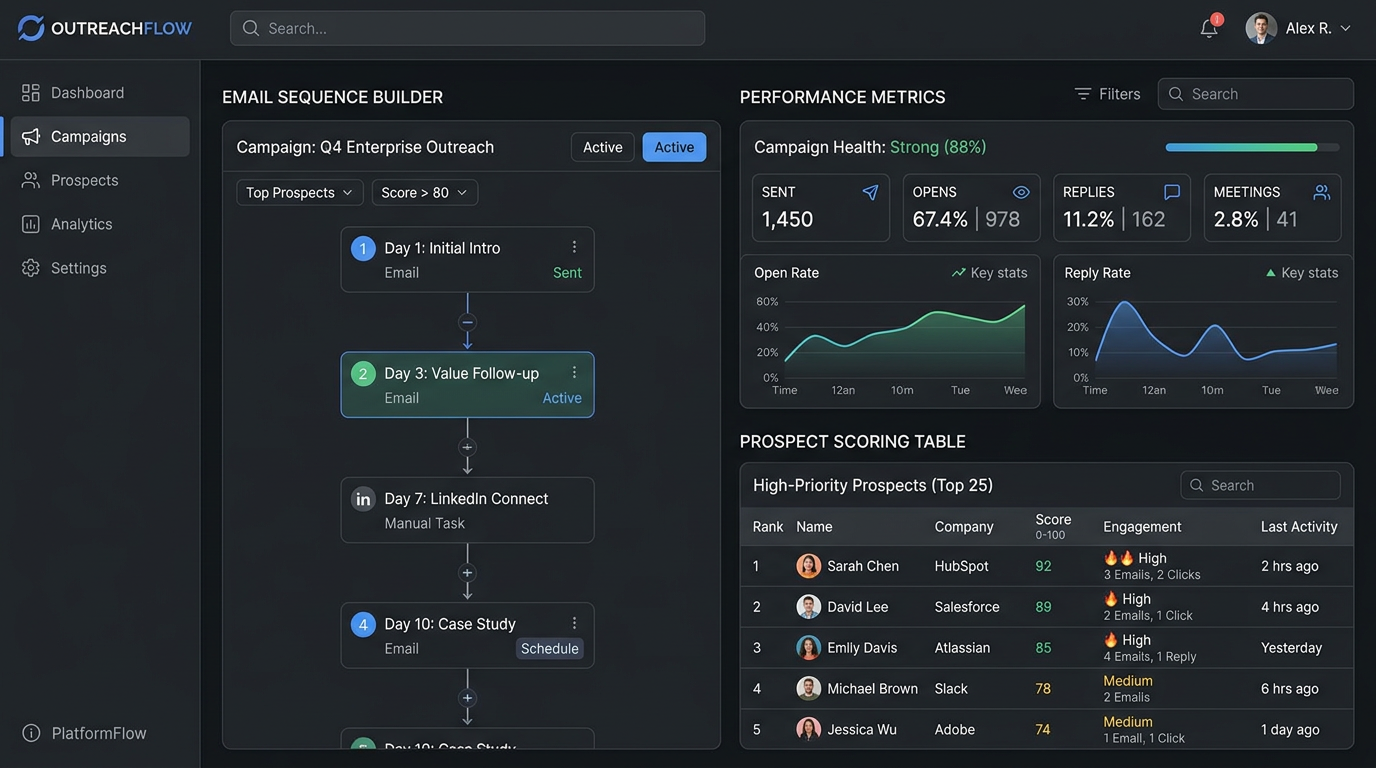Click the PlatformFlow info icon
Viewport: 1376px width, 768px height.
(x=31, y=733)
